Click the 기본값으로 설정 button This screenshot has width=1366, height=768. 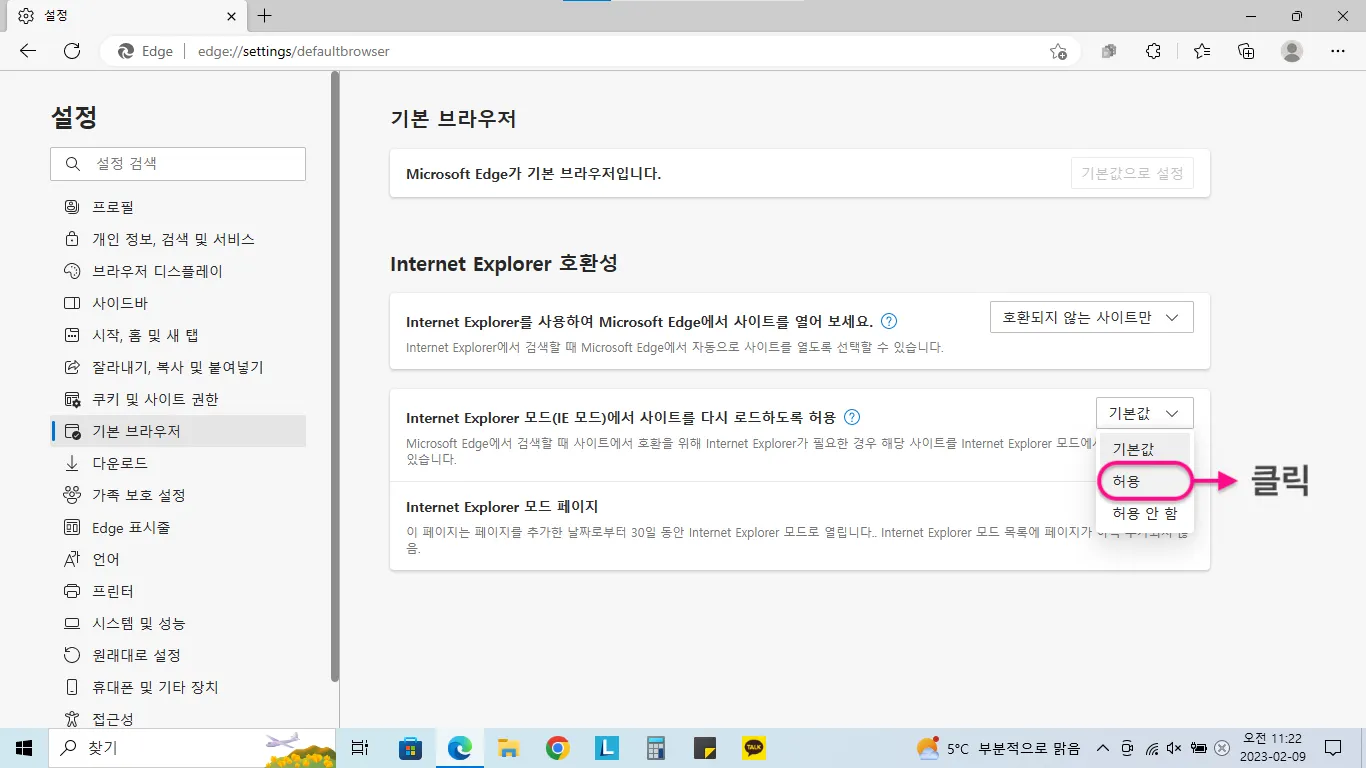(1132, 173)
